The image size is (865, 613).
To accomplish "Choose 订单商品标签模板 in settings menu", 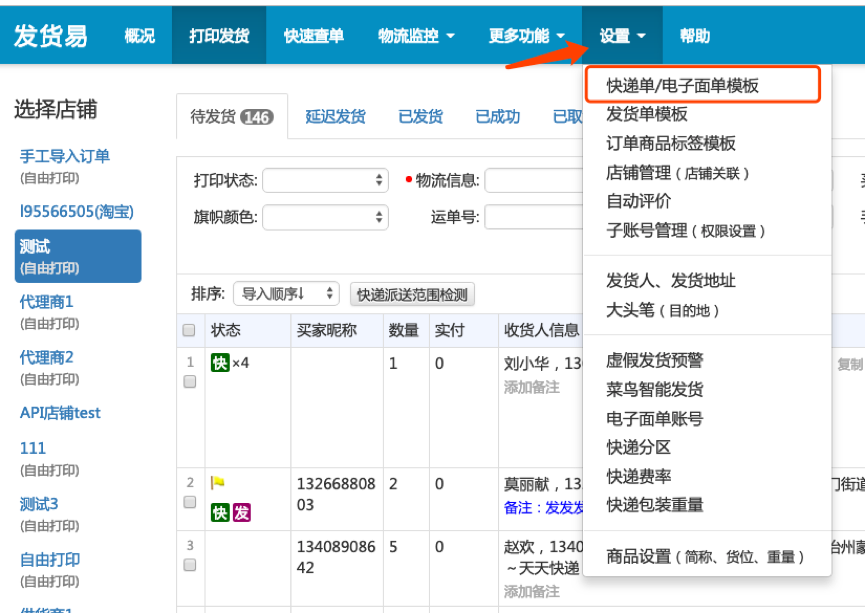I will click(671, 143).
